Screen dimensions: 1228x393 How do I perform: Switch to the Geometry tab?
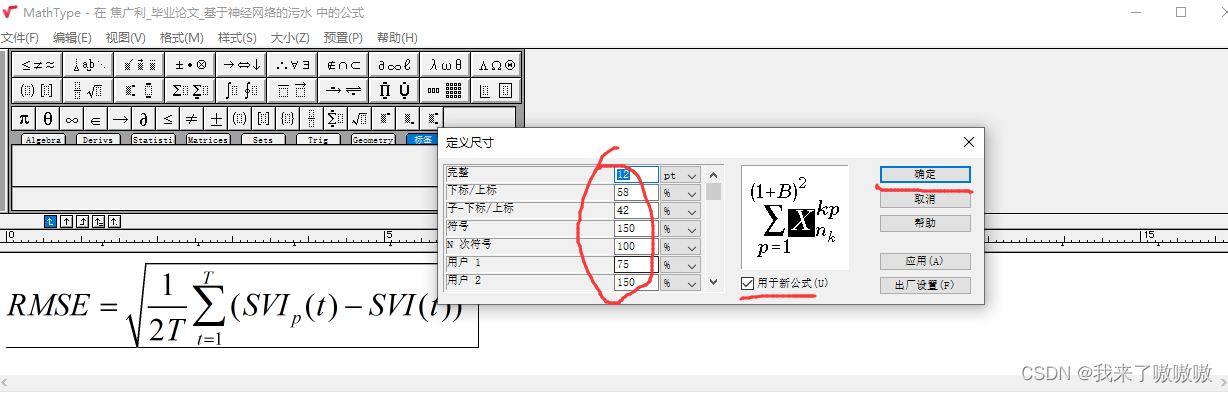click(x=373, y=140)
